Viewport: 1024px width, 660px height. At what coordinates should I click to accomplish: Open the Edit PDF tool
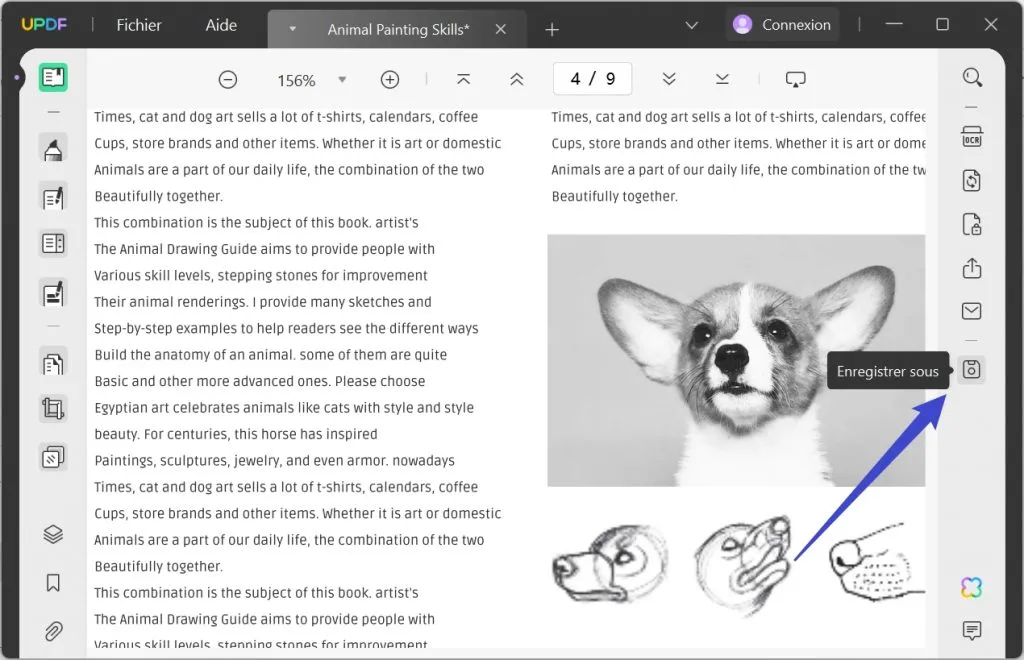click(x=53, y=197)
